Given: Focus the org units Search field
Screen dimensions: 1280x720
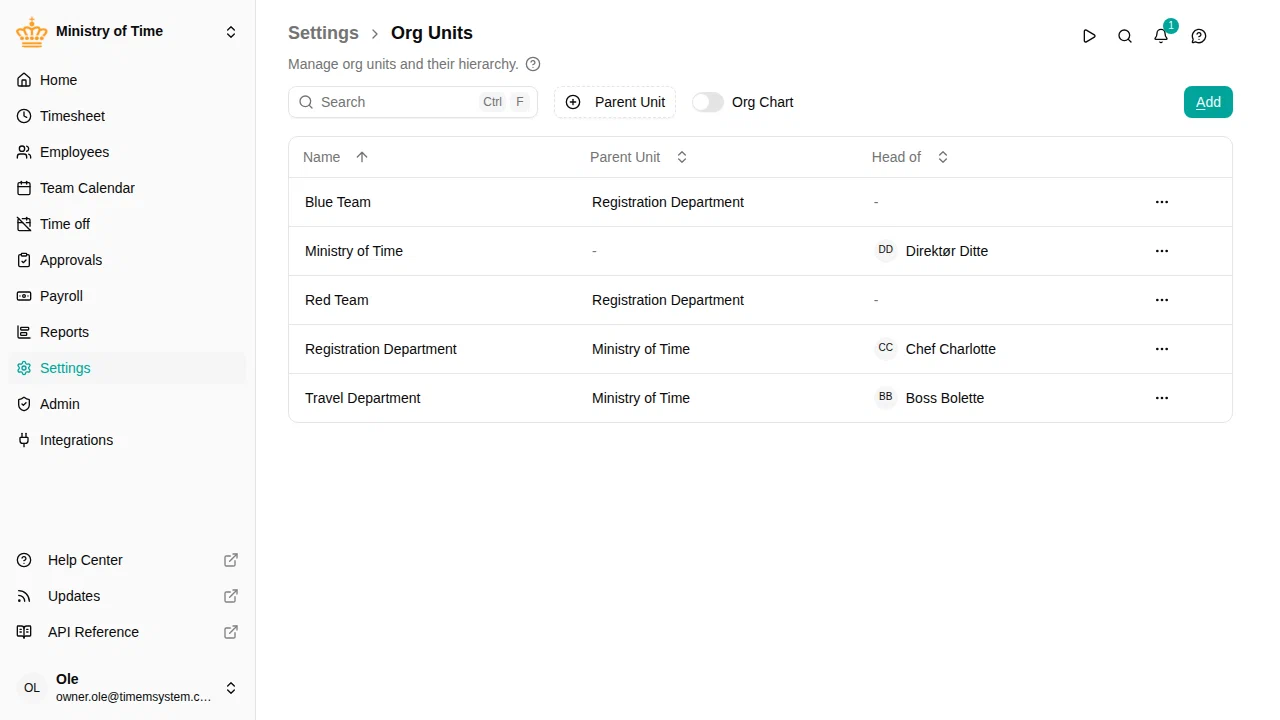Looking at the screenshot, I should pyautogui.click(x=413, y=102).
